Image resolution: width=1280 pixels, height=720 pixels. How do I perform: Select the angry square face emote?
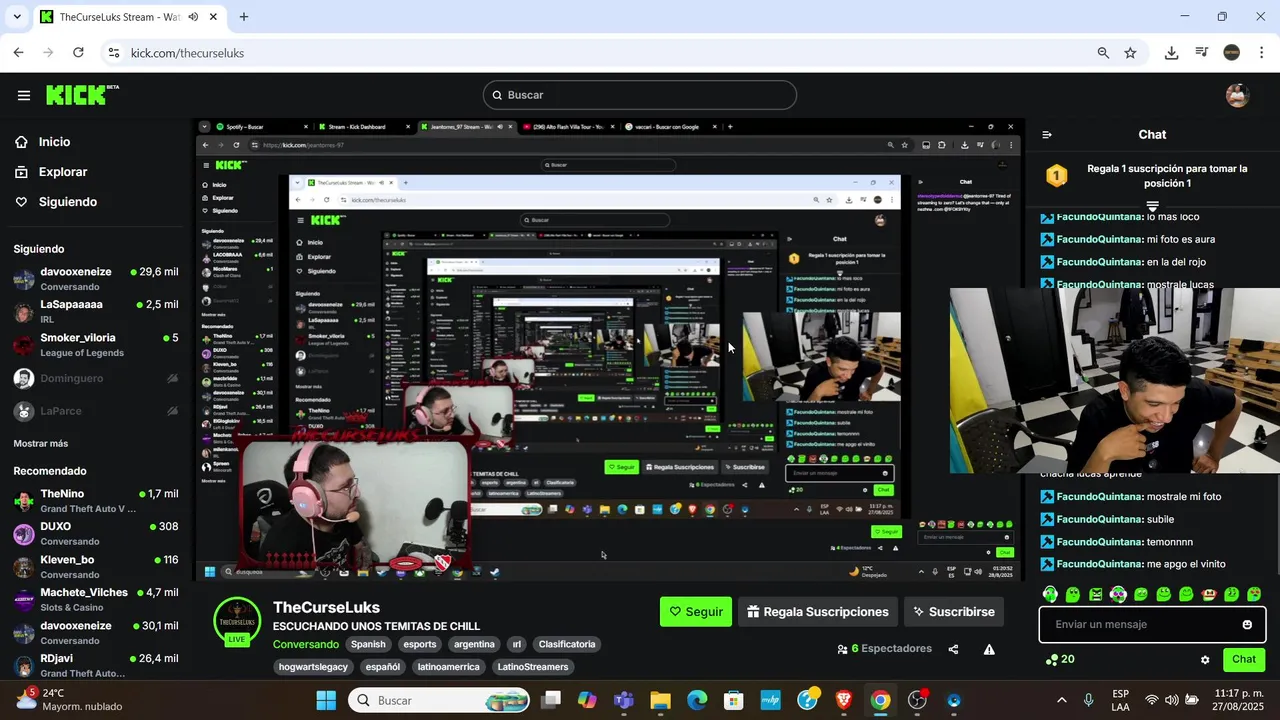point(1096,594)
